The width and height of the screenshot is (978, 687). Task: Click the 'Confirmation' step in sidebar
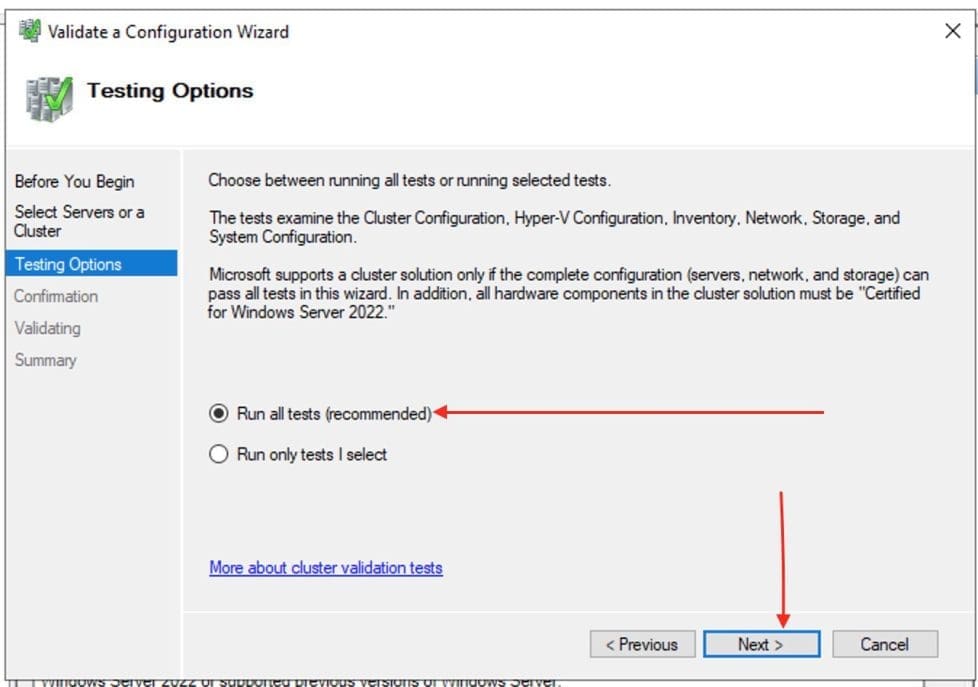tap(56, 296)
